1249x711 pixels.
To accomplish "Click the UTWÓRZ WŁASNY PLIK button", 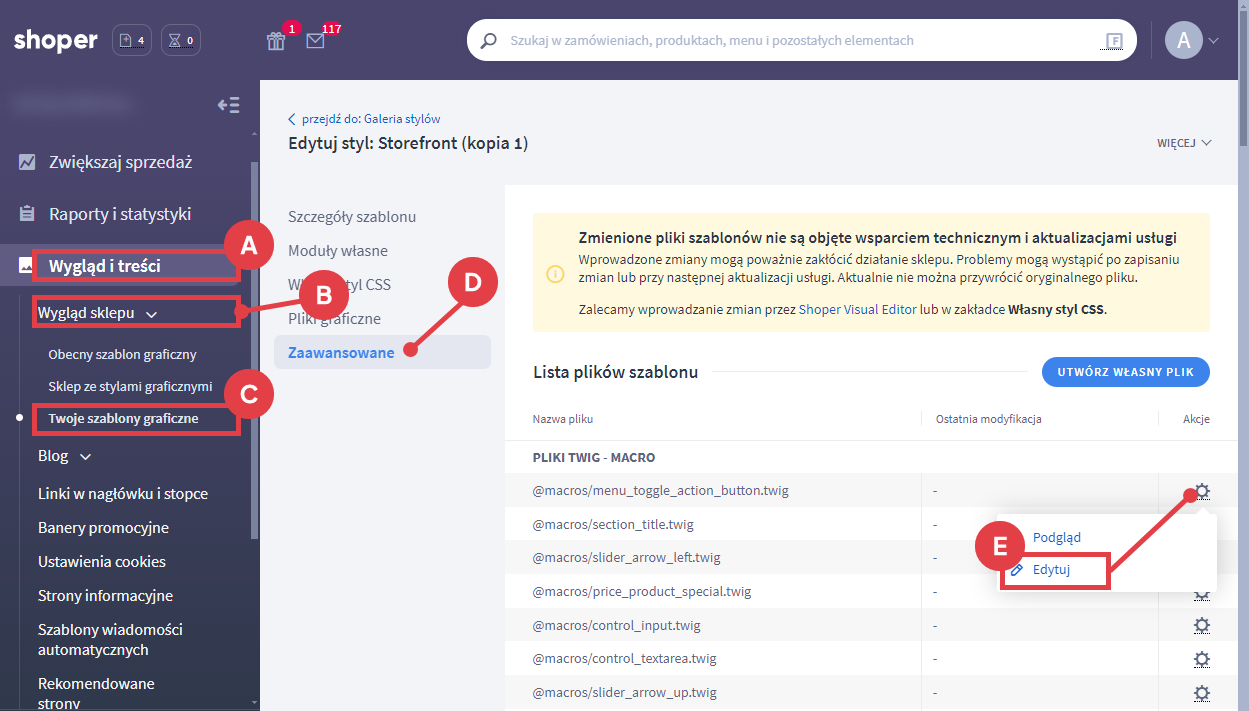I will click(1125, 372).
